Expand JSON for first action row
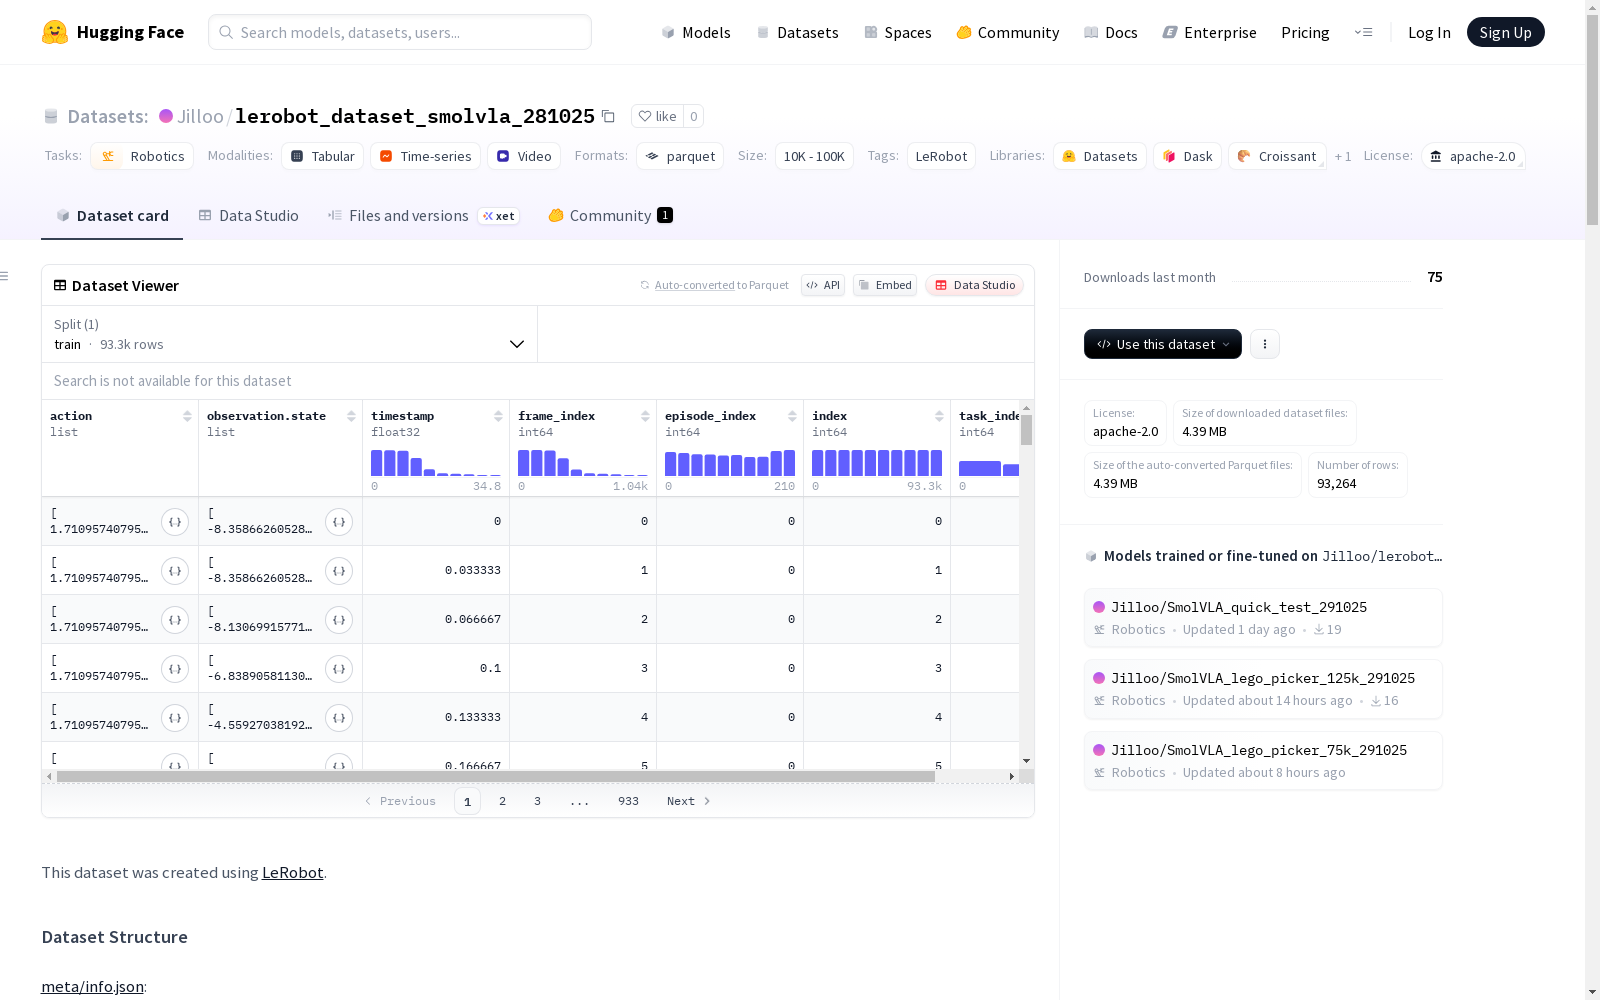This screenshot has height=1000, width=1600. click(x=175, y=521)
